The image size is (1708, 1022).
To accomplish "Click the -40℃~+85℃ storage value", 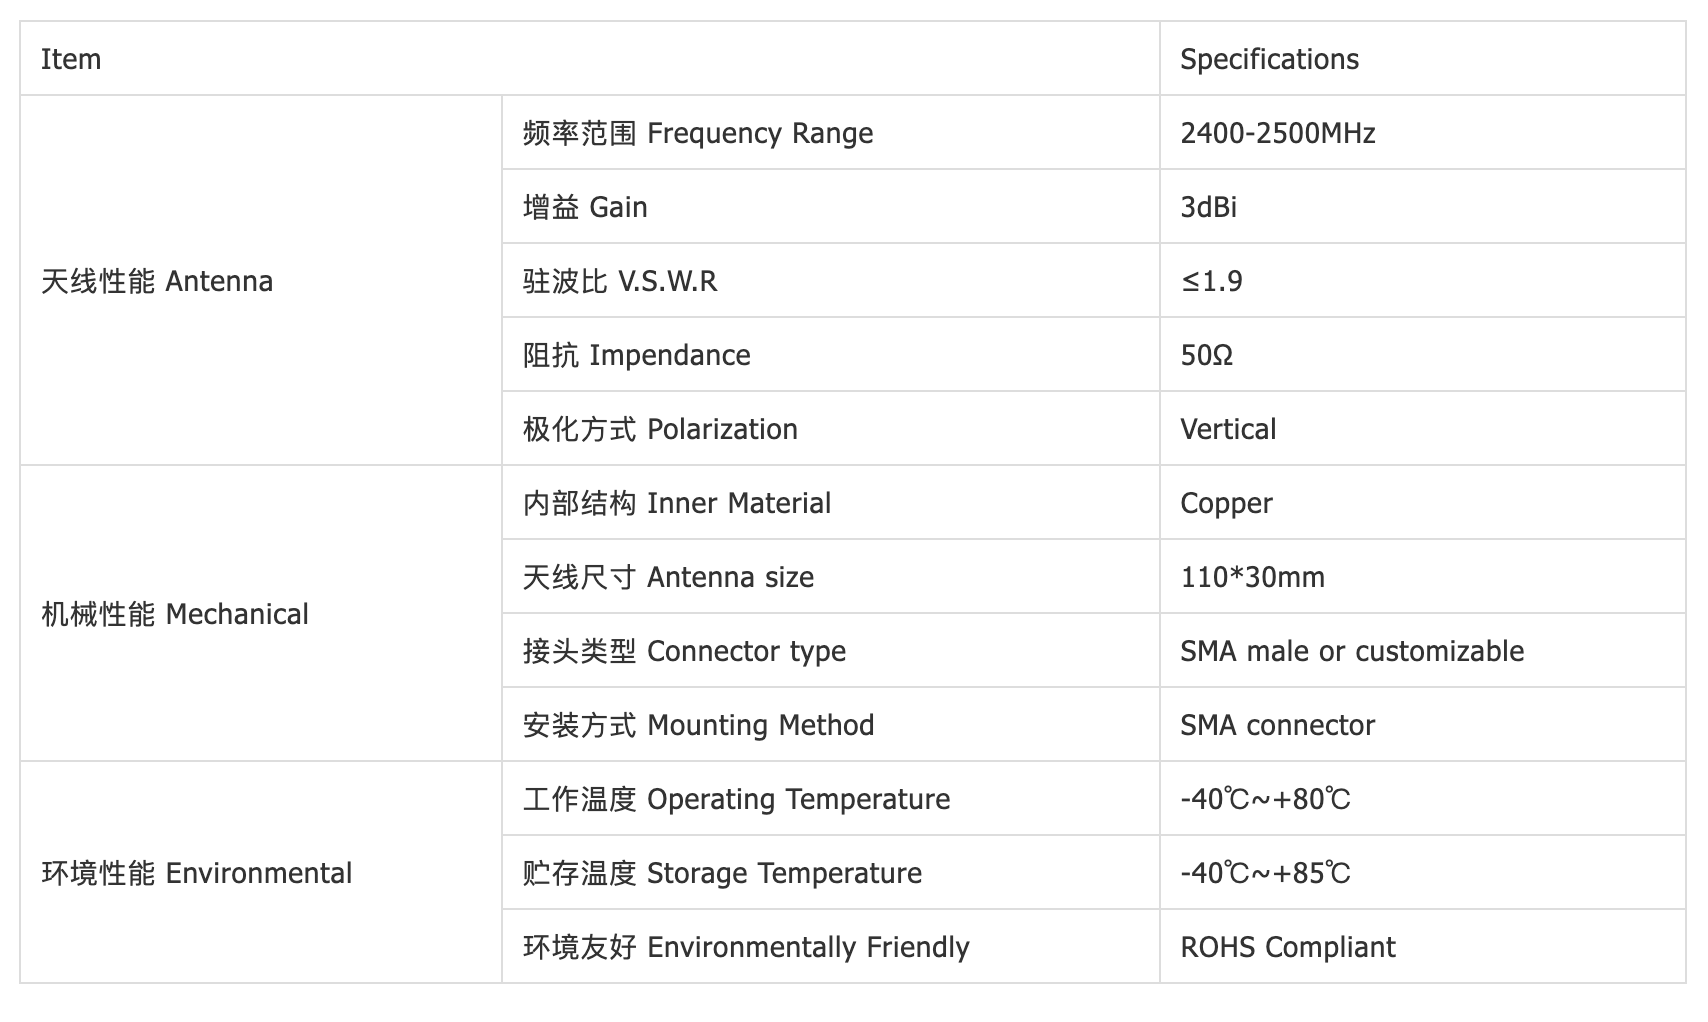I will pyautogui.click(x=1265, y=873).
